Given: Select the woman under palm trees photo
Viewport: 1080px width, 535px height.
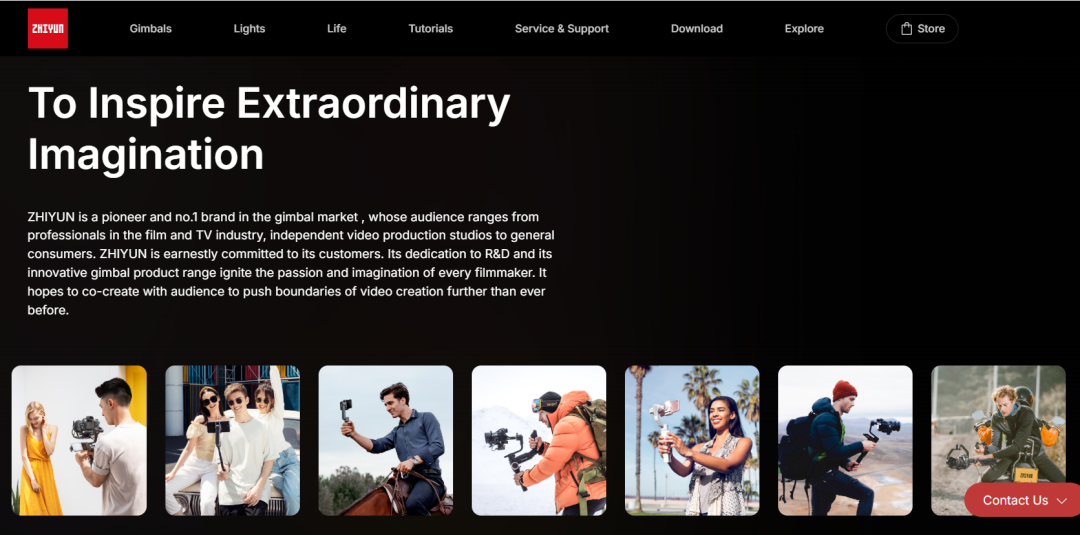Looking at the screenshot, I should click(692, 440).
